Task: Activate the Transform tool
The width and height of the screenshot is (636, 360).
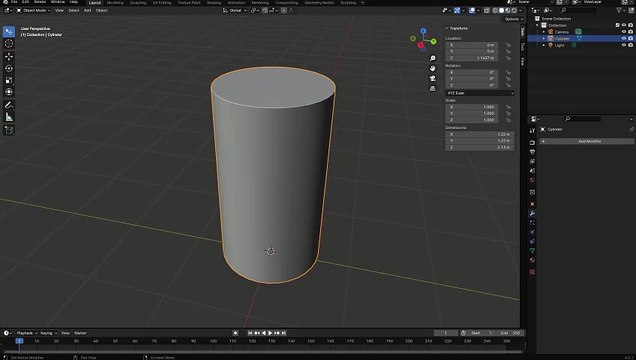Action: 9,92
